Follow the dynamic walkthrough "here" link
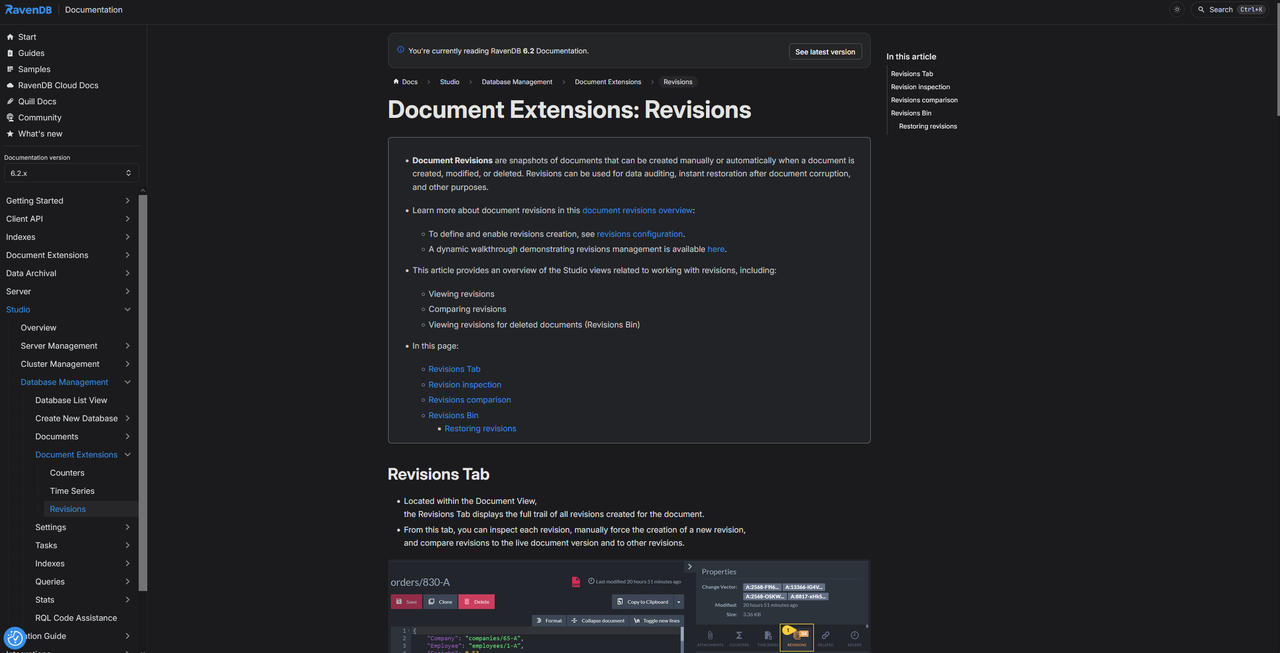 pyautogui.click(x=716, y=249)
